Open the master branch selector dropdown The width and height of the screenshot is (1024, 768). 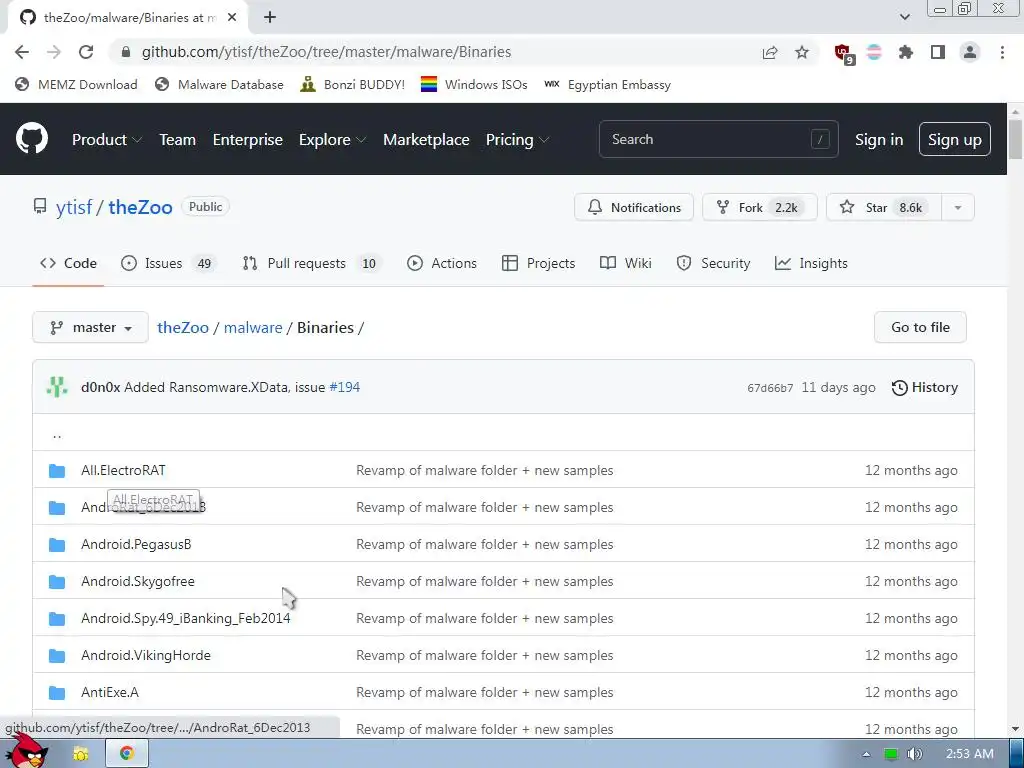pyautogui.click(x=90, y=327)
